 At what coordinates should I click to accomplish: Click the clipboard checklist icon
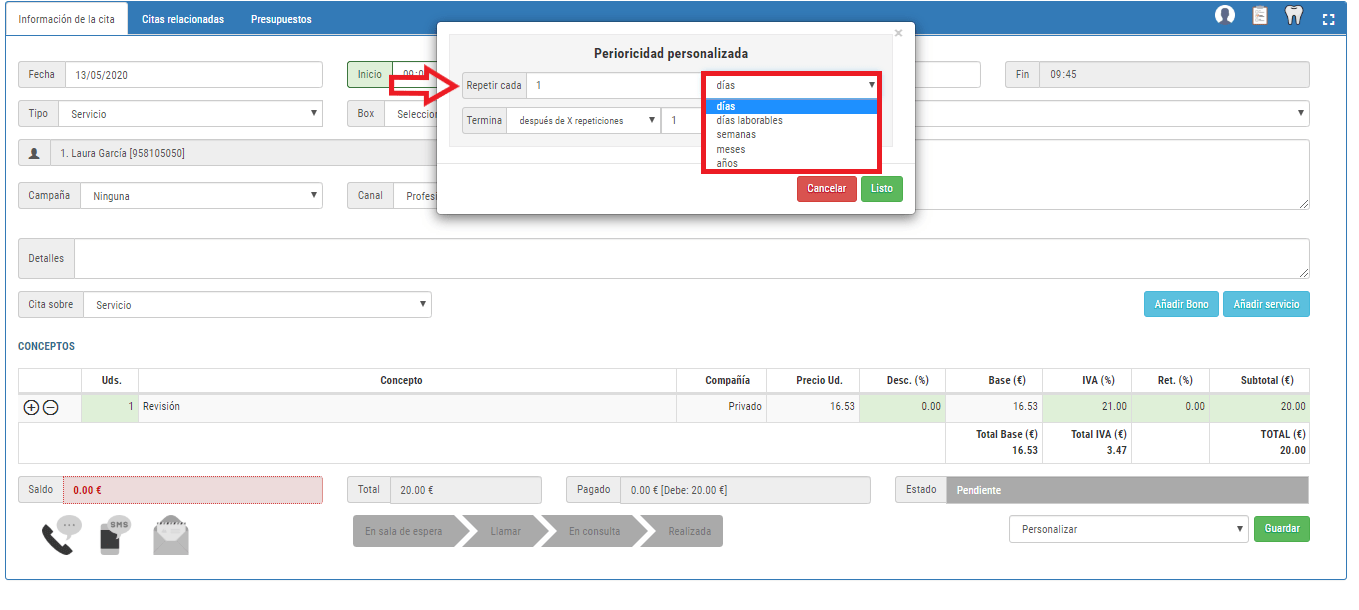1260,16
